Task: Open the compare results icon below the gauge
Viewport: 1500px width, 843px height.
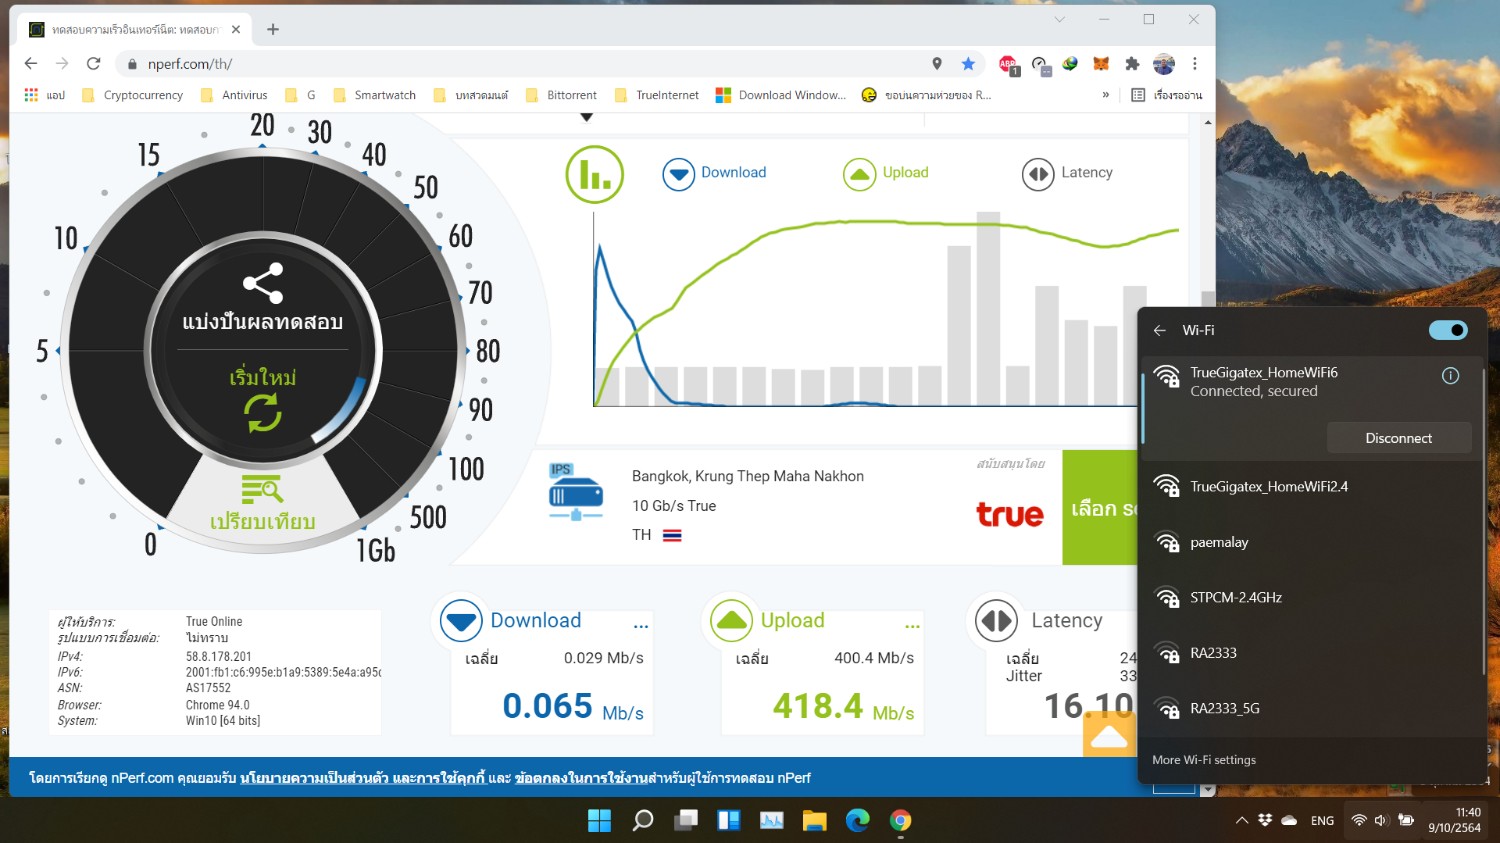Action: (x=262, y=490)
